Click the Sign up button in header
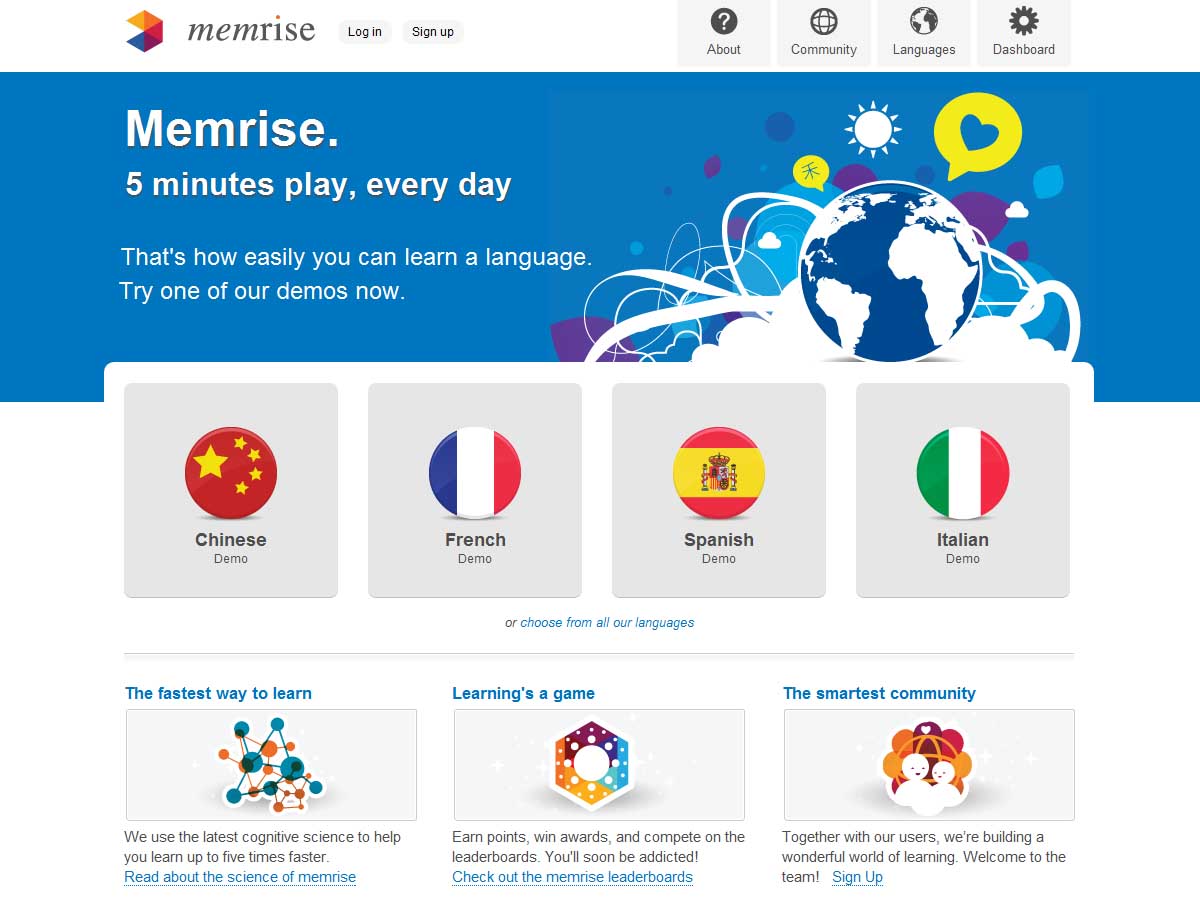 pyautogui.click(x=433, y=32)
